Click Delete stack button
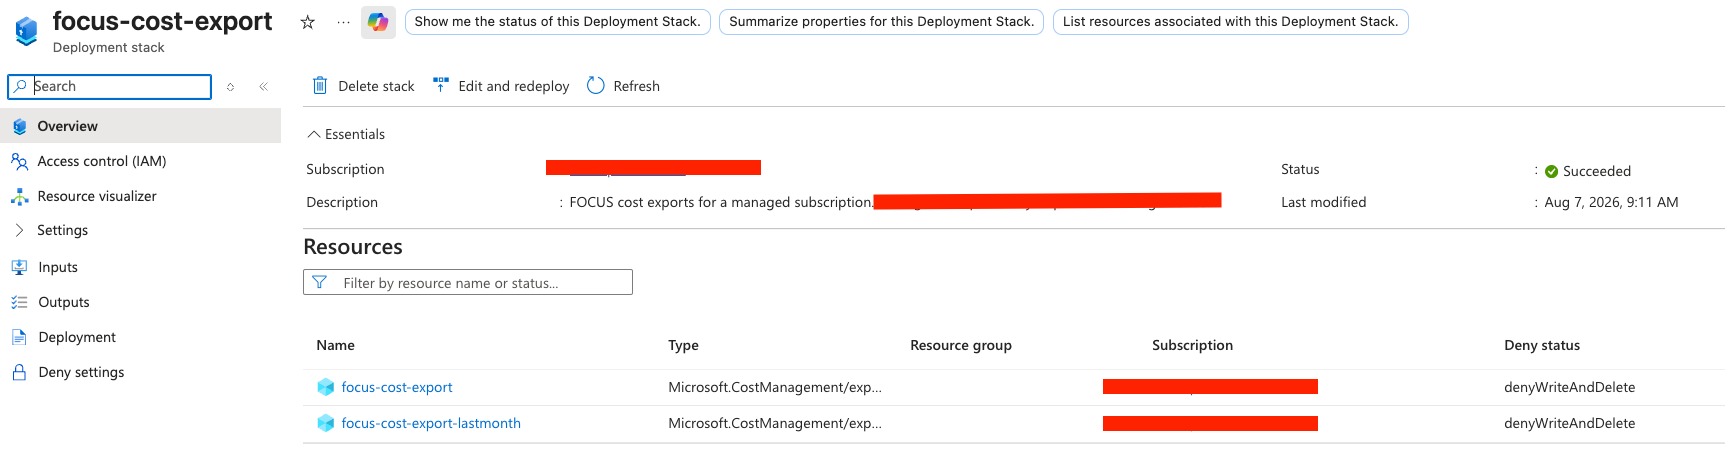Image resolution: width=1725 pixels, height=453 pixels. point(363,86)
